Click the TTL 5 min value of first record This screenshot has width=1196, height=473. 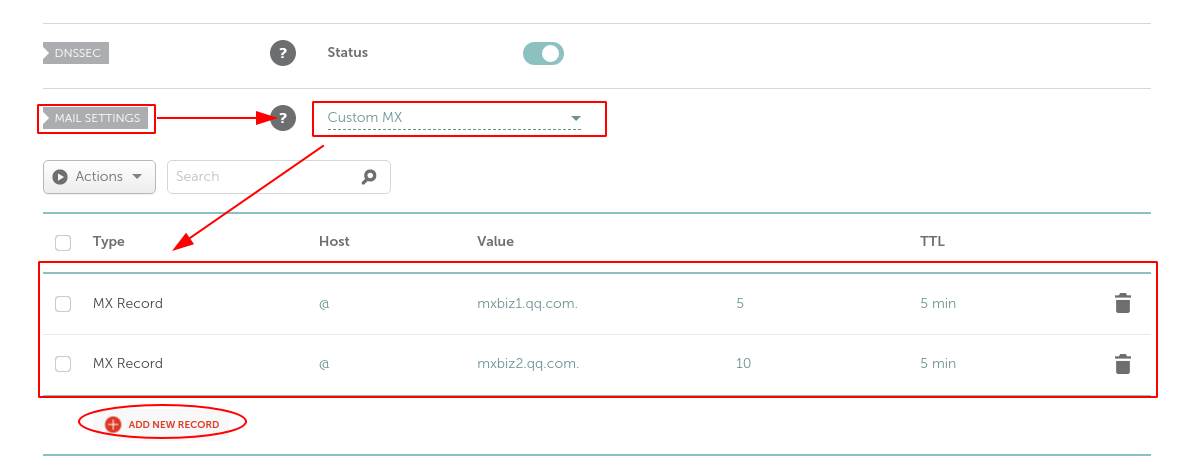coord(937,304)
